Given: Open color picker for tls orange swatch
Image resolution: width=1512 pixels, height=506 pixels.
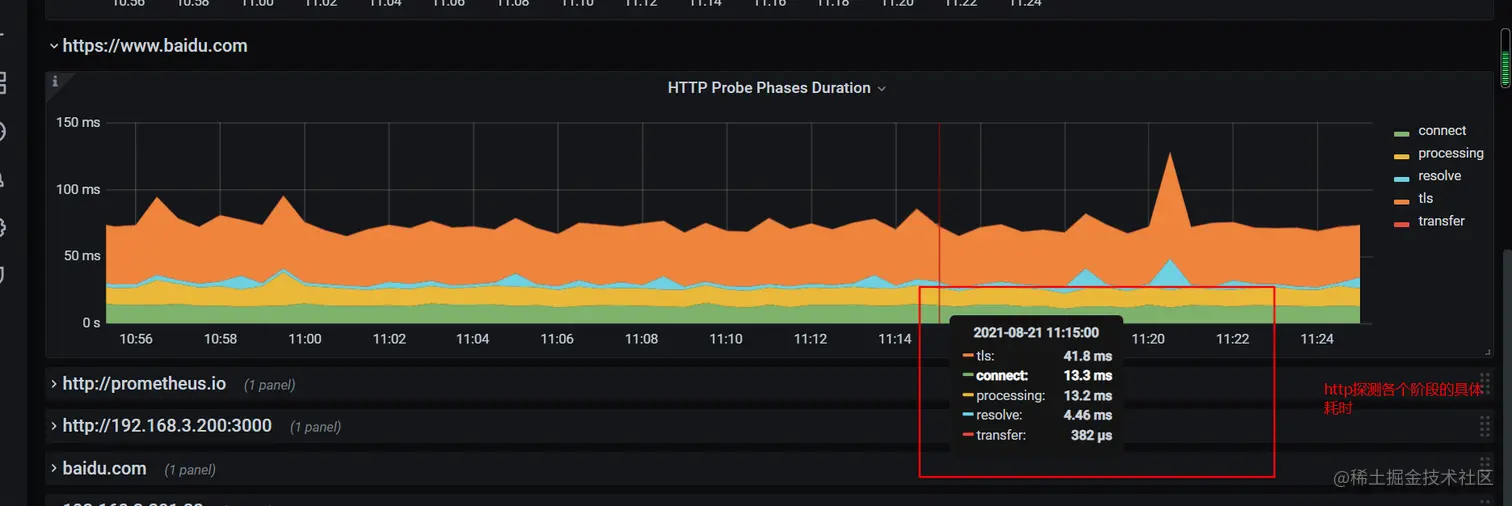Looking at the screenshot, I should tap(1401, 201).
